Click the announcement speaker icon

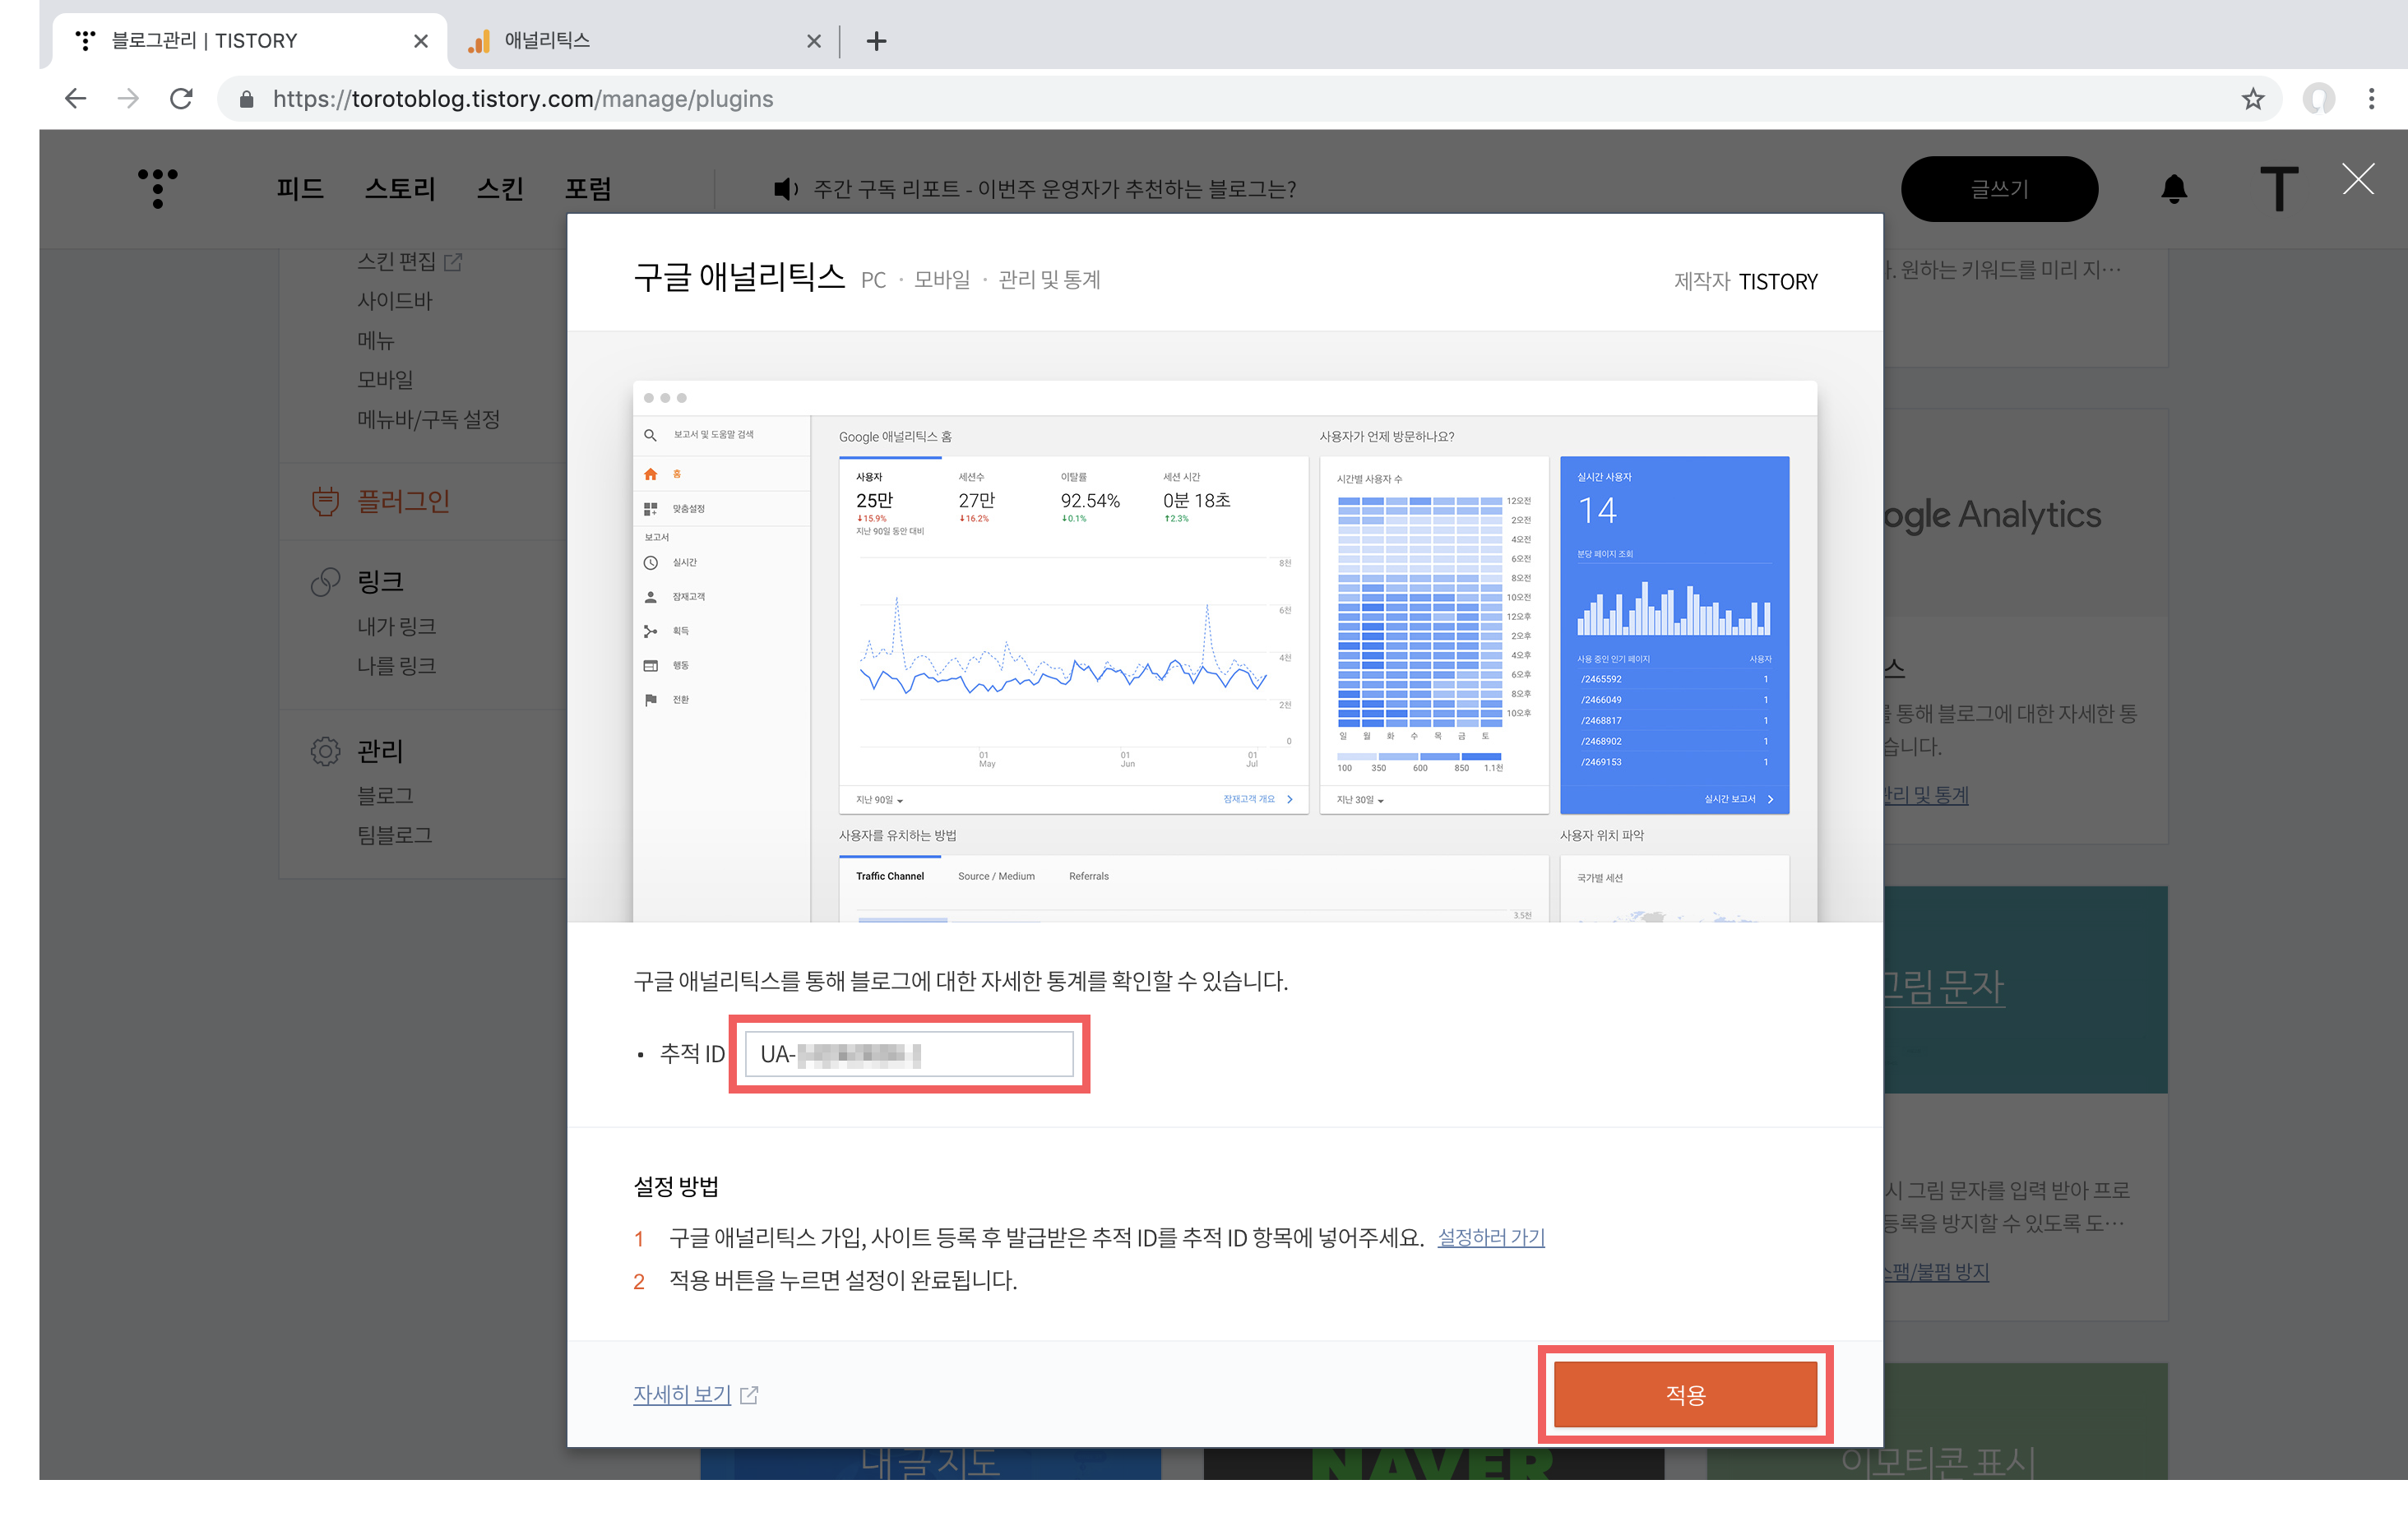click(785, 189)
